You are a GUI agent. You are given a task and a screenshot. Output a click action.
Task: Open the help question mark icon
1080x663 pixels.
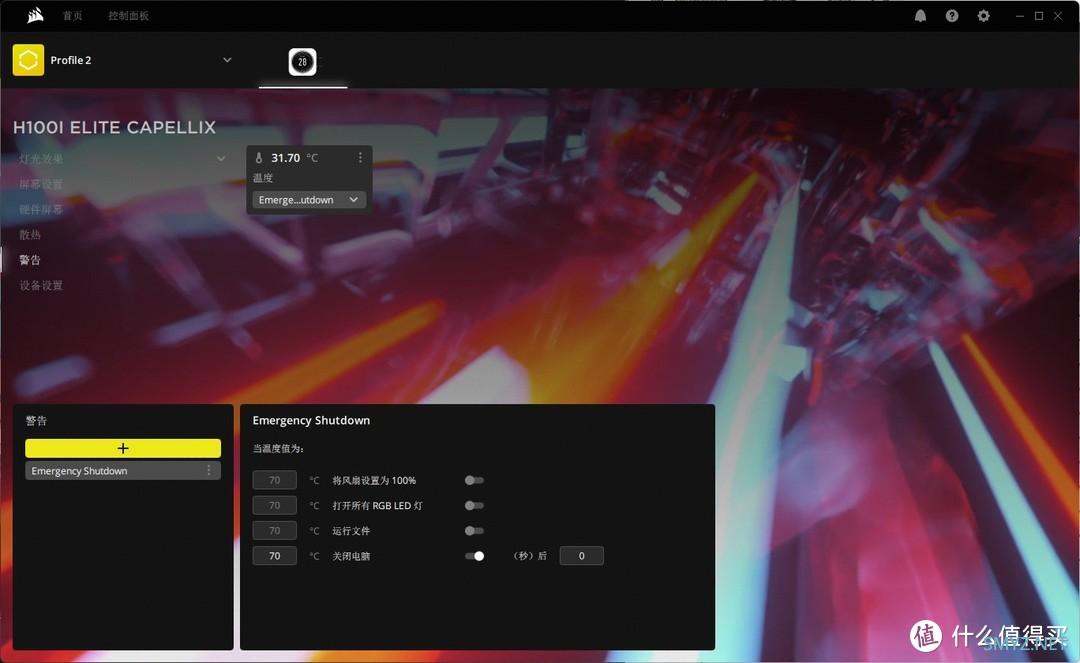click(952, 16)
